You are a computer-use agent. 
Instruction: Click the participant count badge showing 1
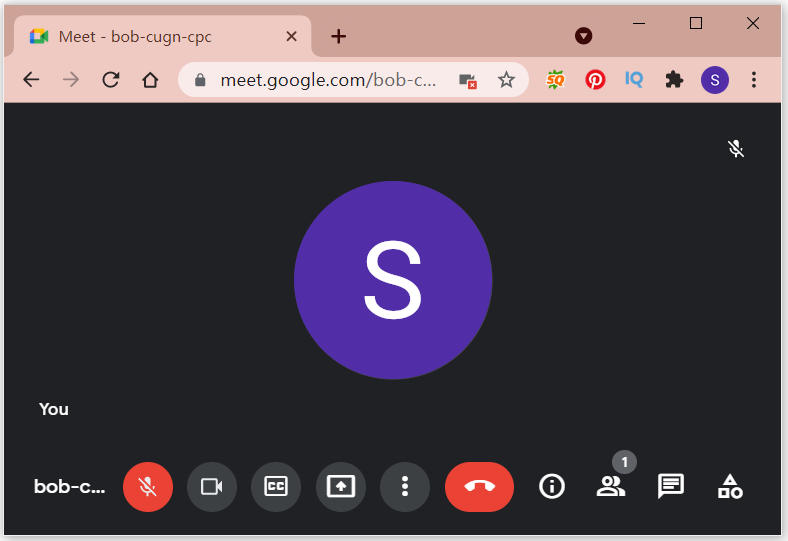[x=624, y=462]
